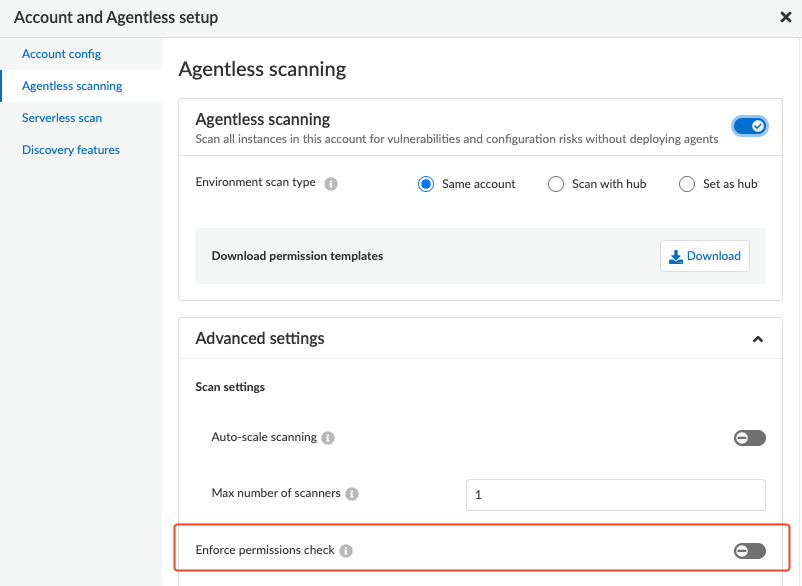The height and width of the screenshot is (586, 802).
Task: Turn on Enforce permissions check toggle
Action: (749, 551)
